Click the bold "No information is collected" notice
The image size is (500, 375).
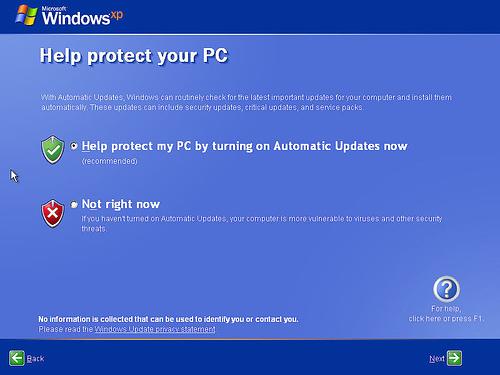(168, 319)
